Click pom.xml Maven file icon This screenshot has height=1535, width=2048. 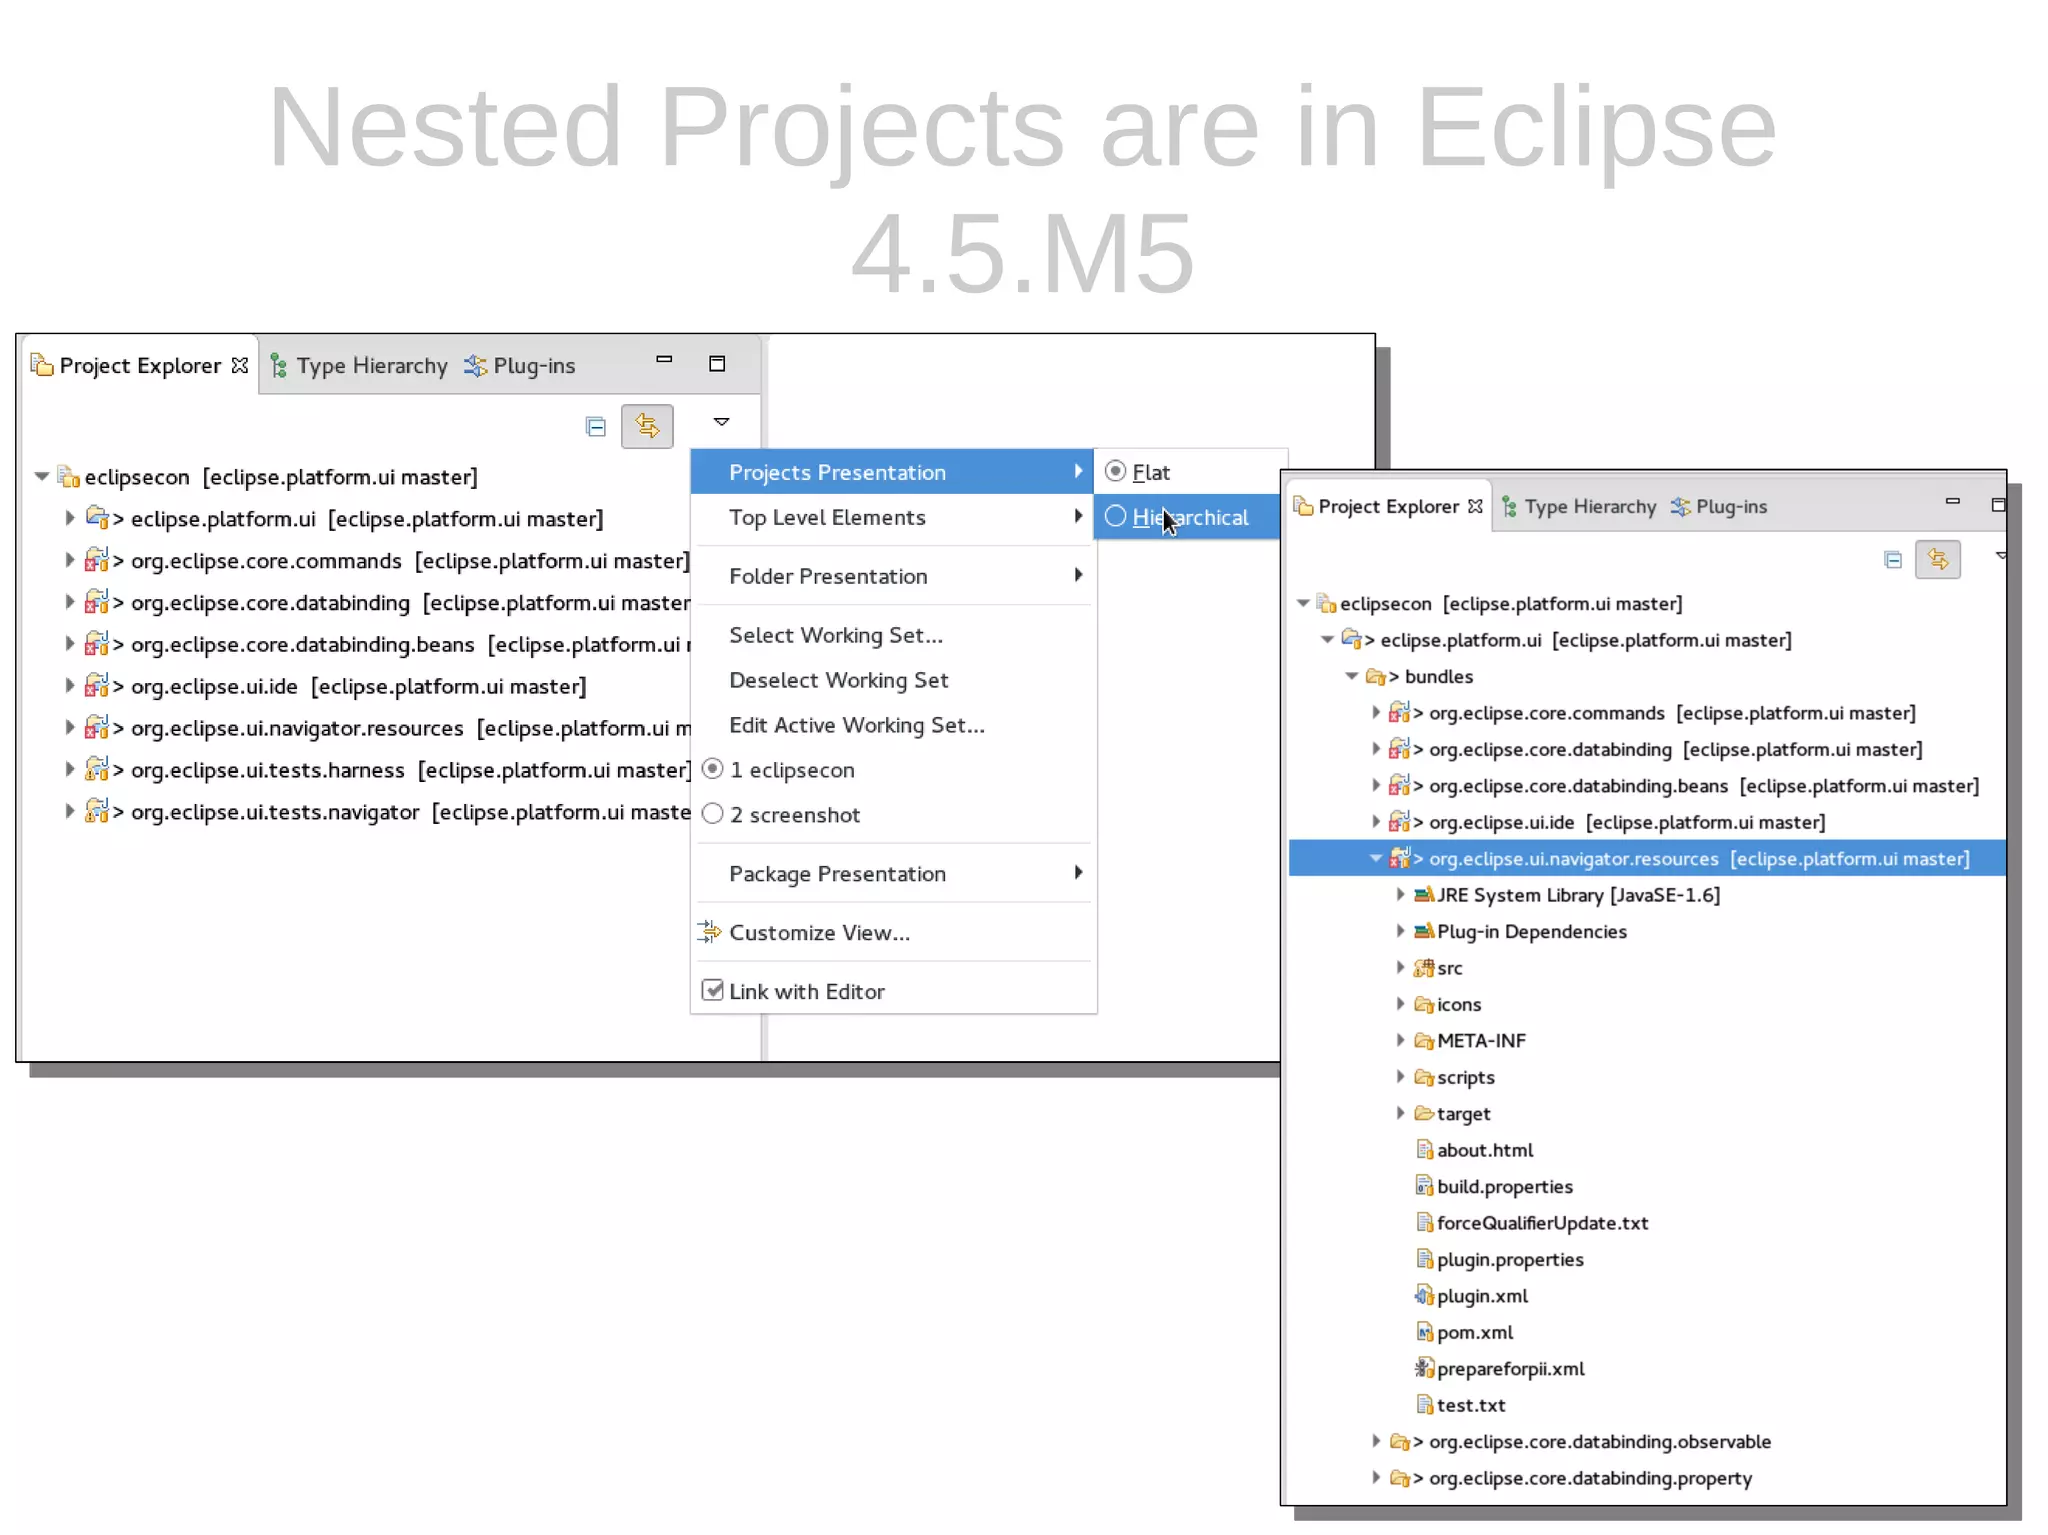pos(1425,1332)
